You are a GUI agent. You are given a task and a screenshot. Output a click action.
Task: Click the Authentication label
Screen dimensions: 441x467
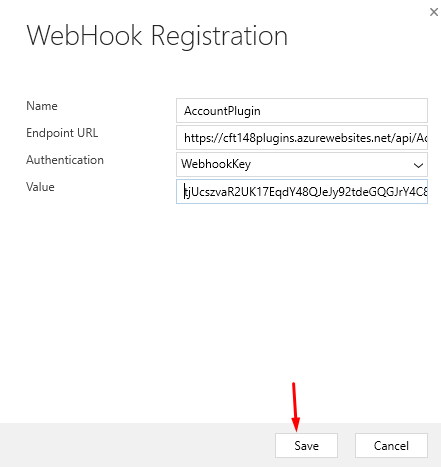click(65, 160)
